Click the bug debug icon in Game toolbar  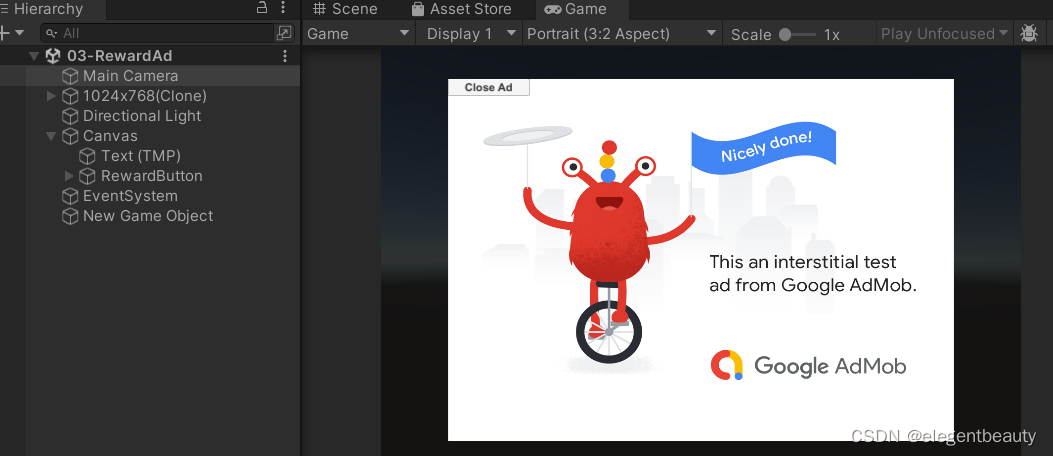1028,34
